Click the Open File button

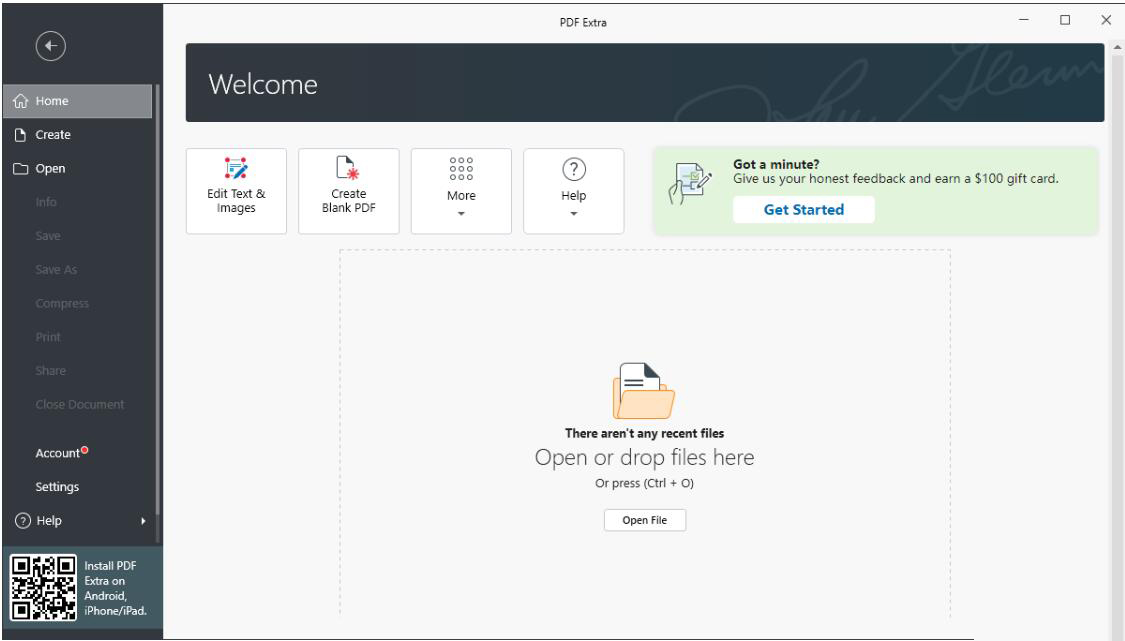(644, 520)
